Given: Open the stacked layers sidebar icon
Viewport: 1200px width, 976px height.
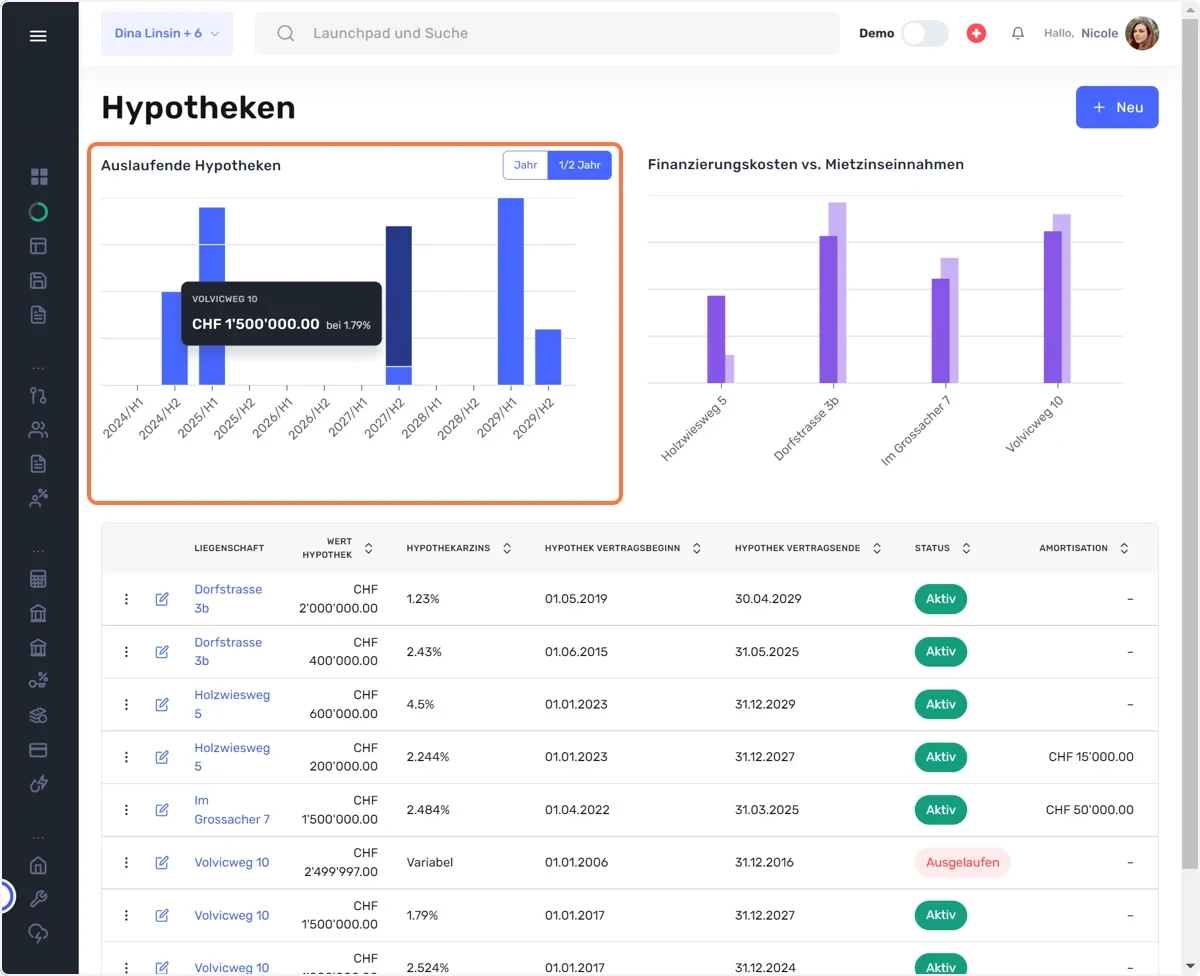Looking at the screenshot, I should [39, 716].
